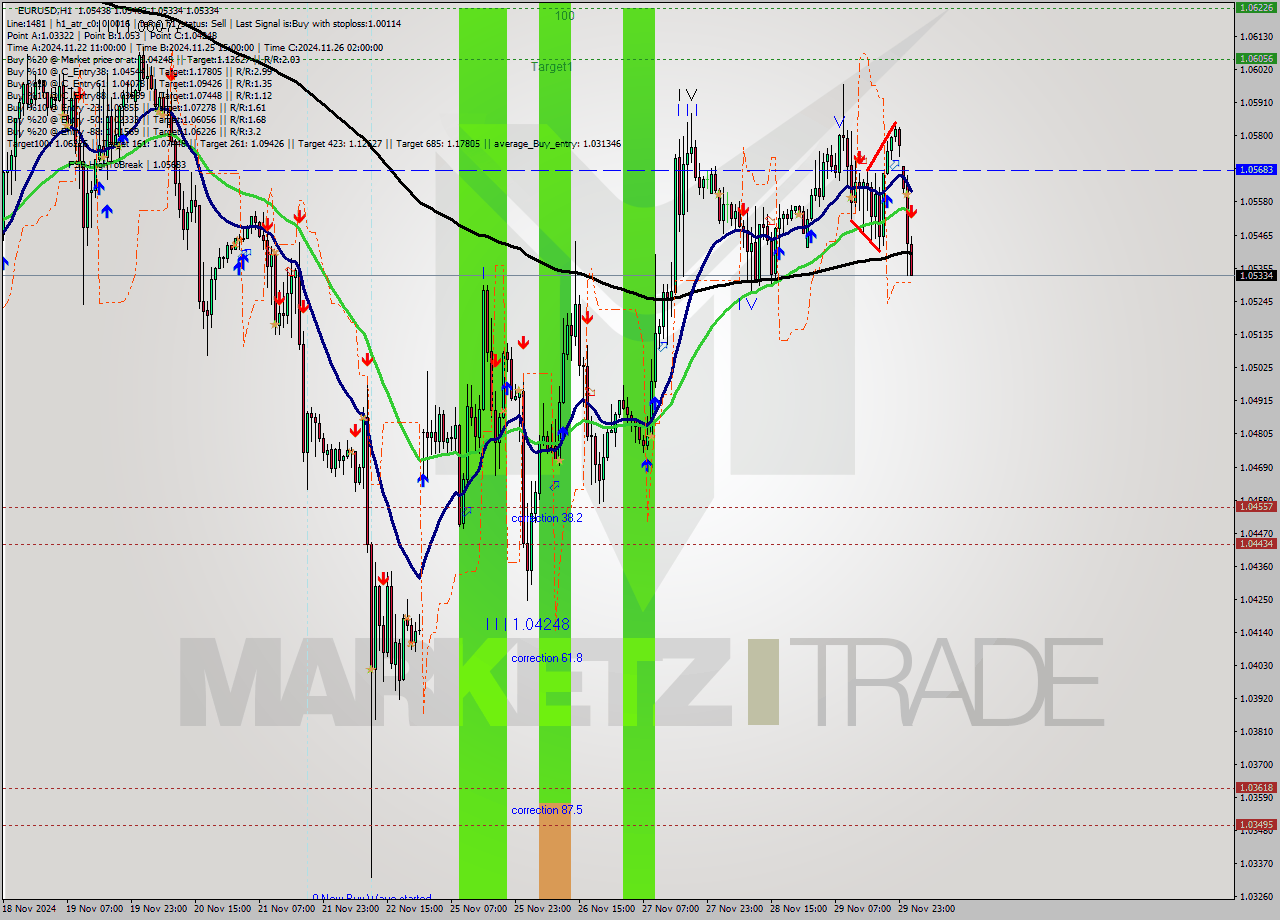Viewport: 1280px width, 920px height.
Task: Click the 27 Nov 23:00 time label
Action: [734, 909]
